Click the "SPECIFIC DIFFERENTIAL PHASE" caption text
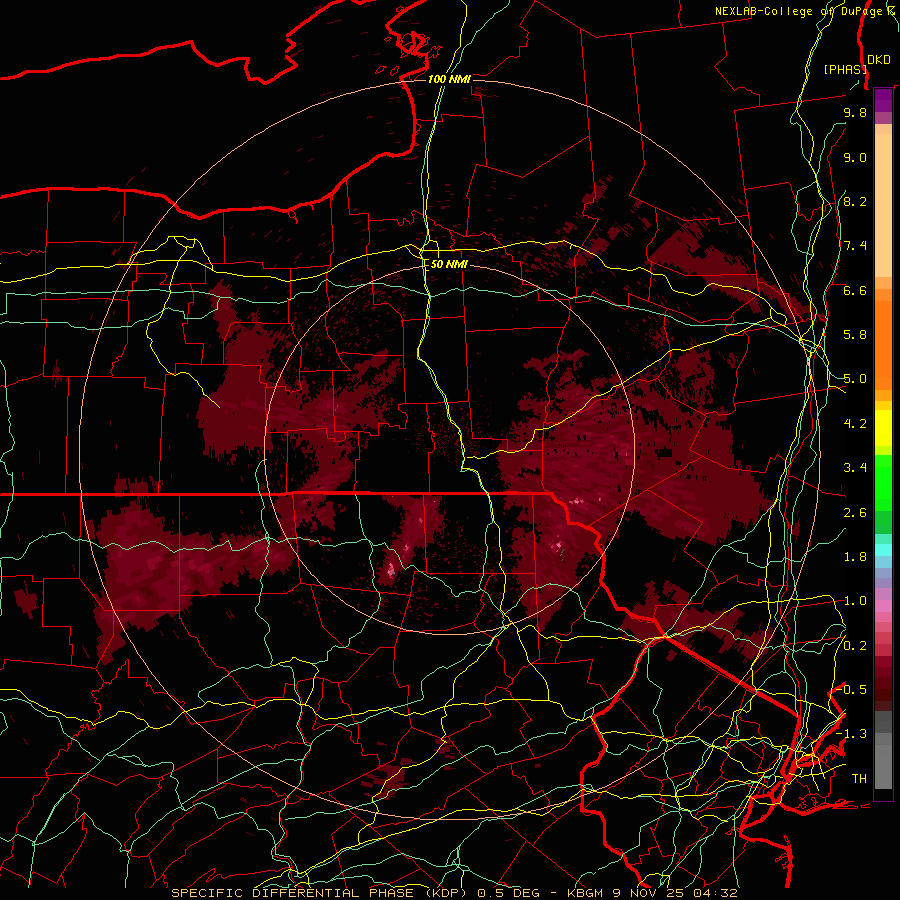 pyautogui.click(x=292, y=893)
